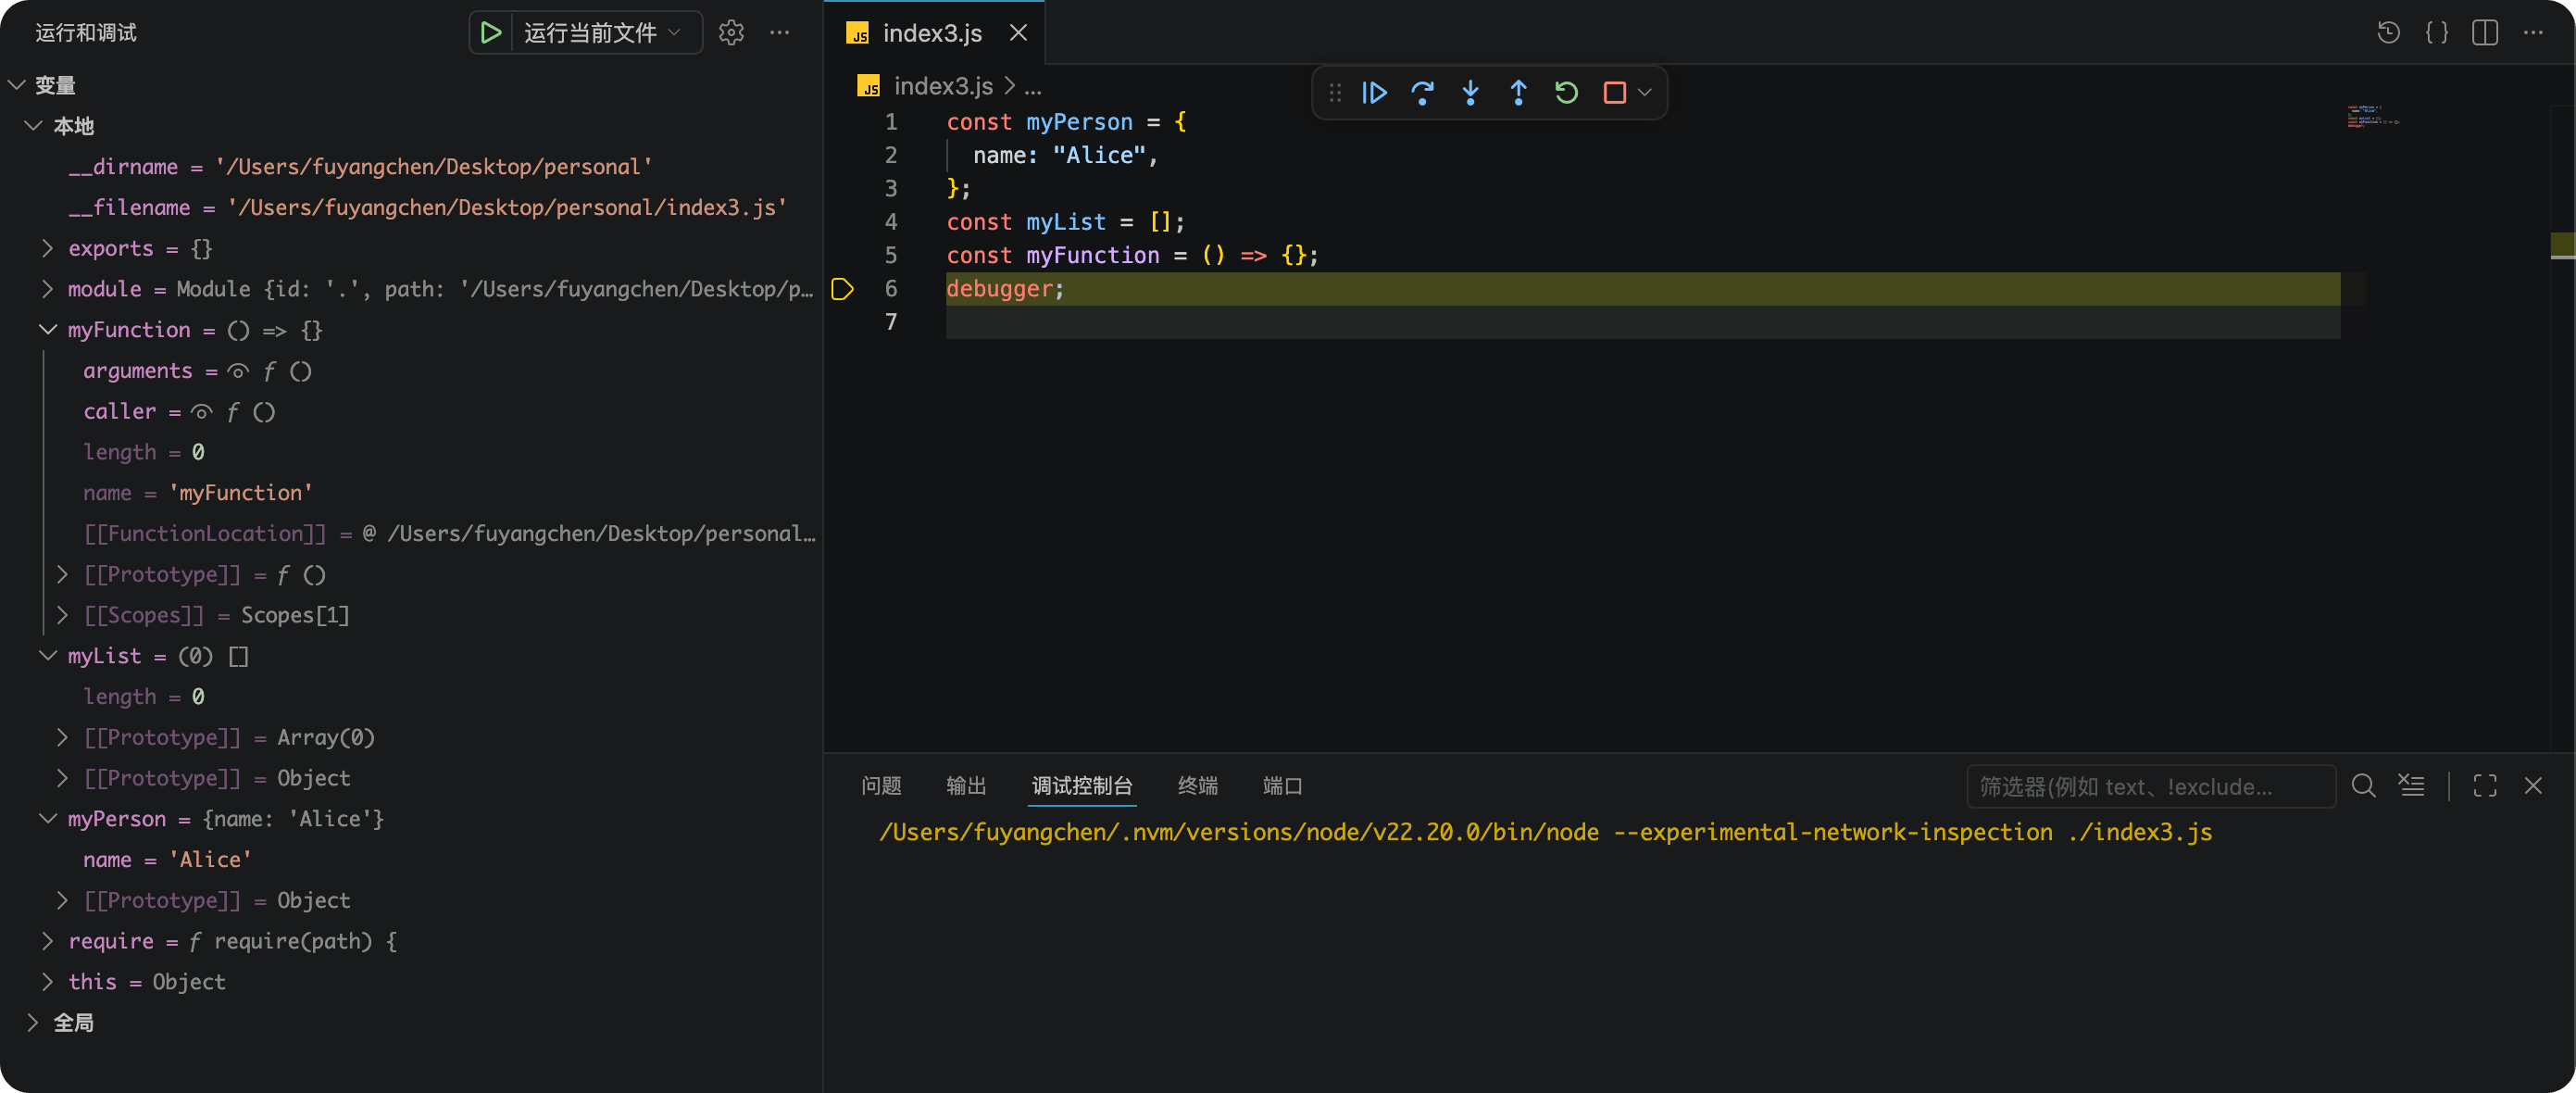Expand the this variable

(x=47, y=982)
